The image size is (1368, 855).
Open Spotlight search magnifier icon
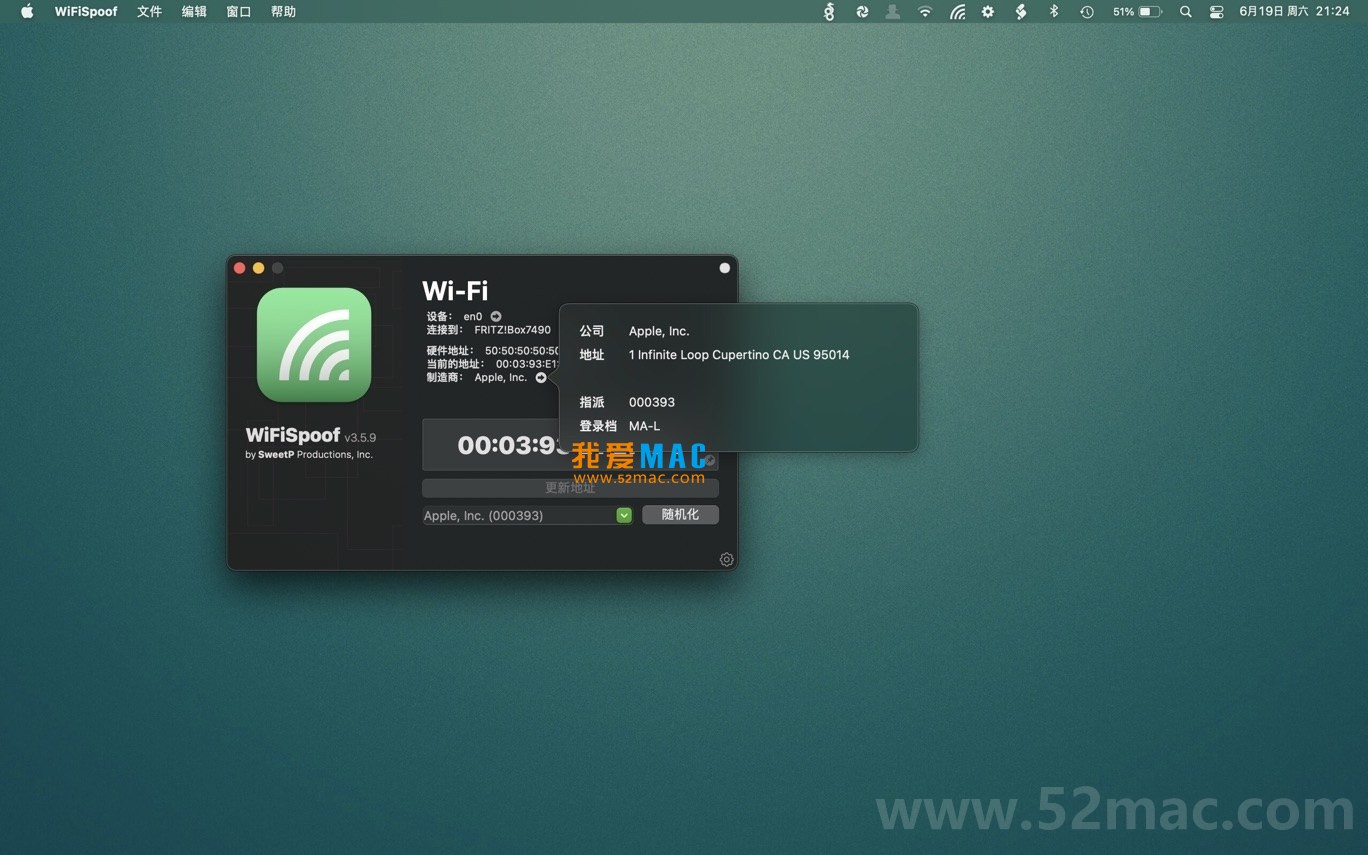1185,12
